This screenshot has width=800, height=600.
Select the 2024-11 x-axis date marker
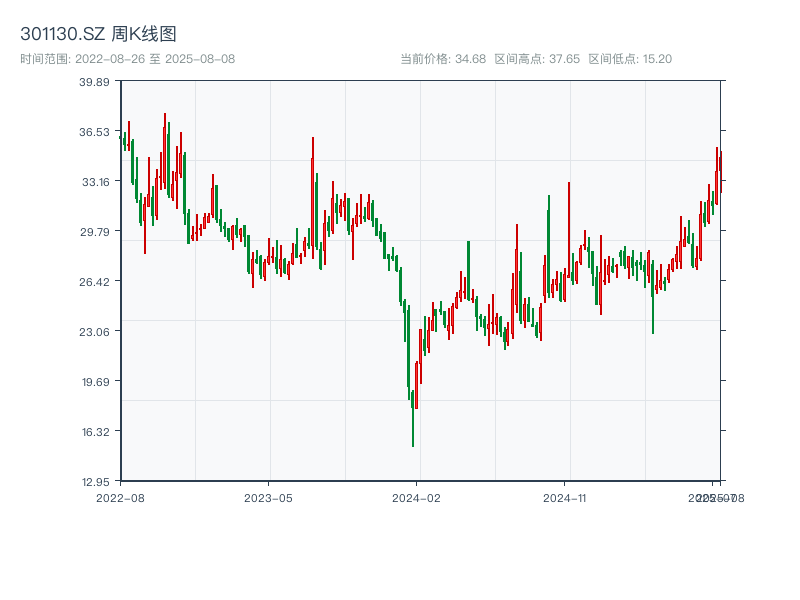pos(566,497)
